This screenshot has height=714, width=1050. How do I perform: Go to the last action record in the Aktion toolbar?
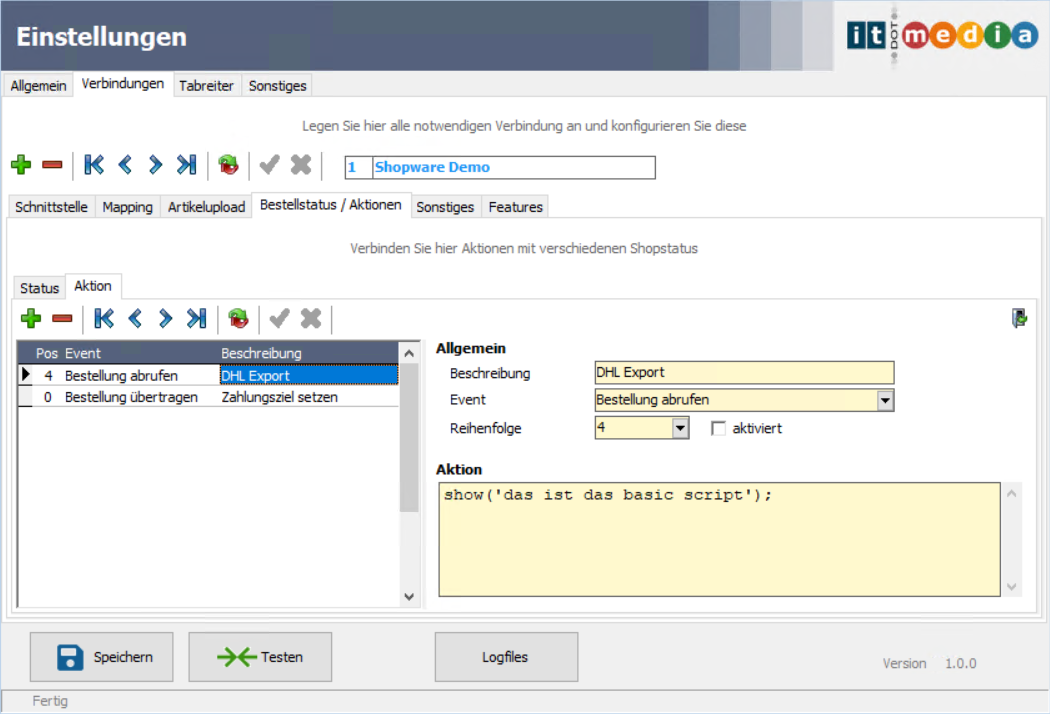click(x=196, y=319)
